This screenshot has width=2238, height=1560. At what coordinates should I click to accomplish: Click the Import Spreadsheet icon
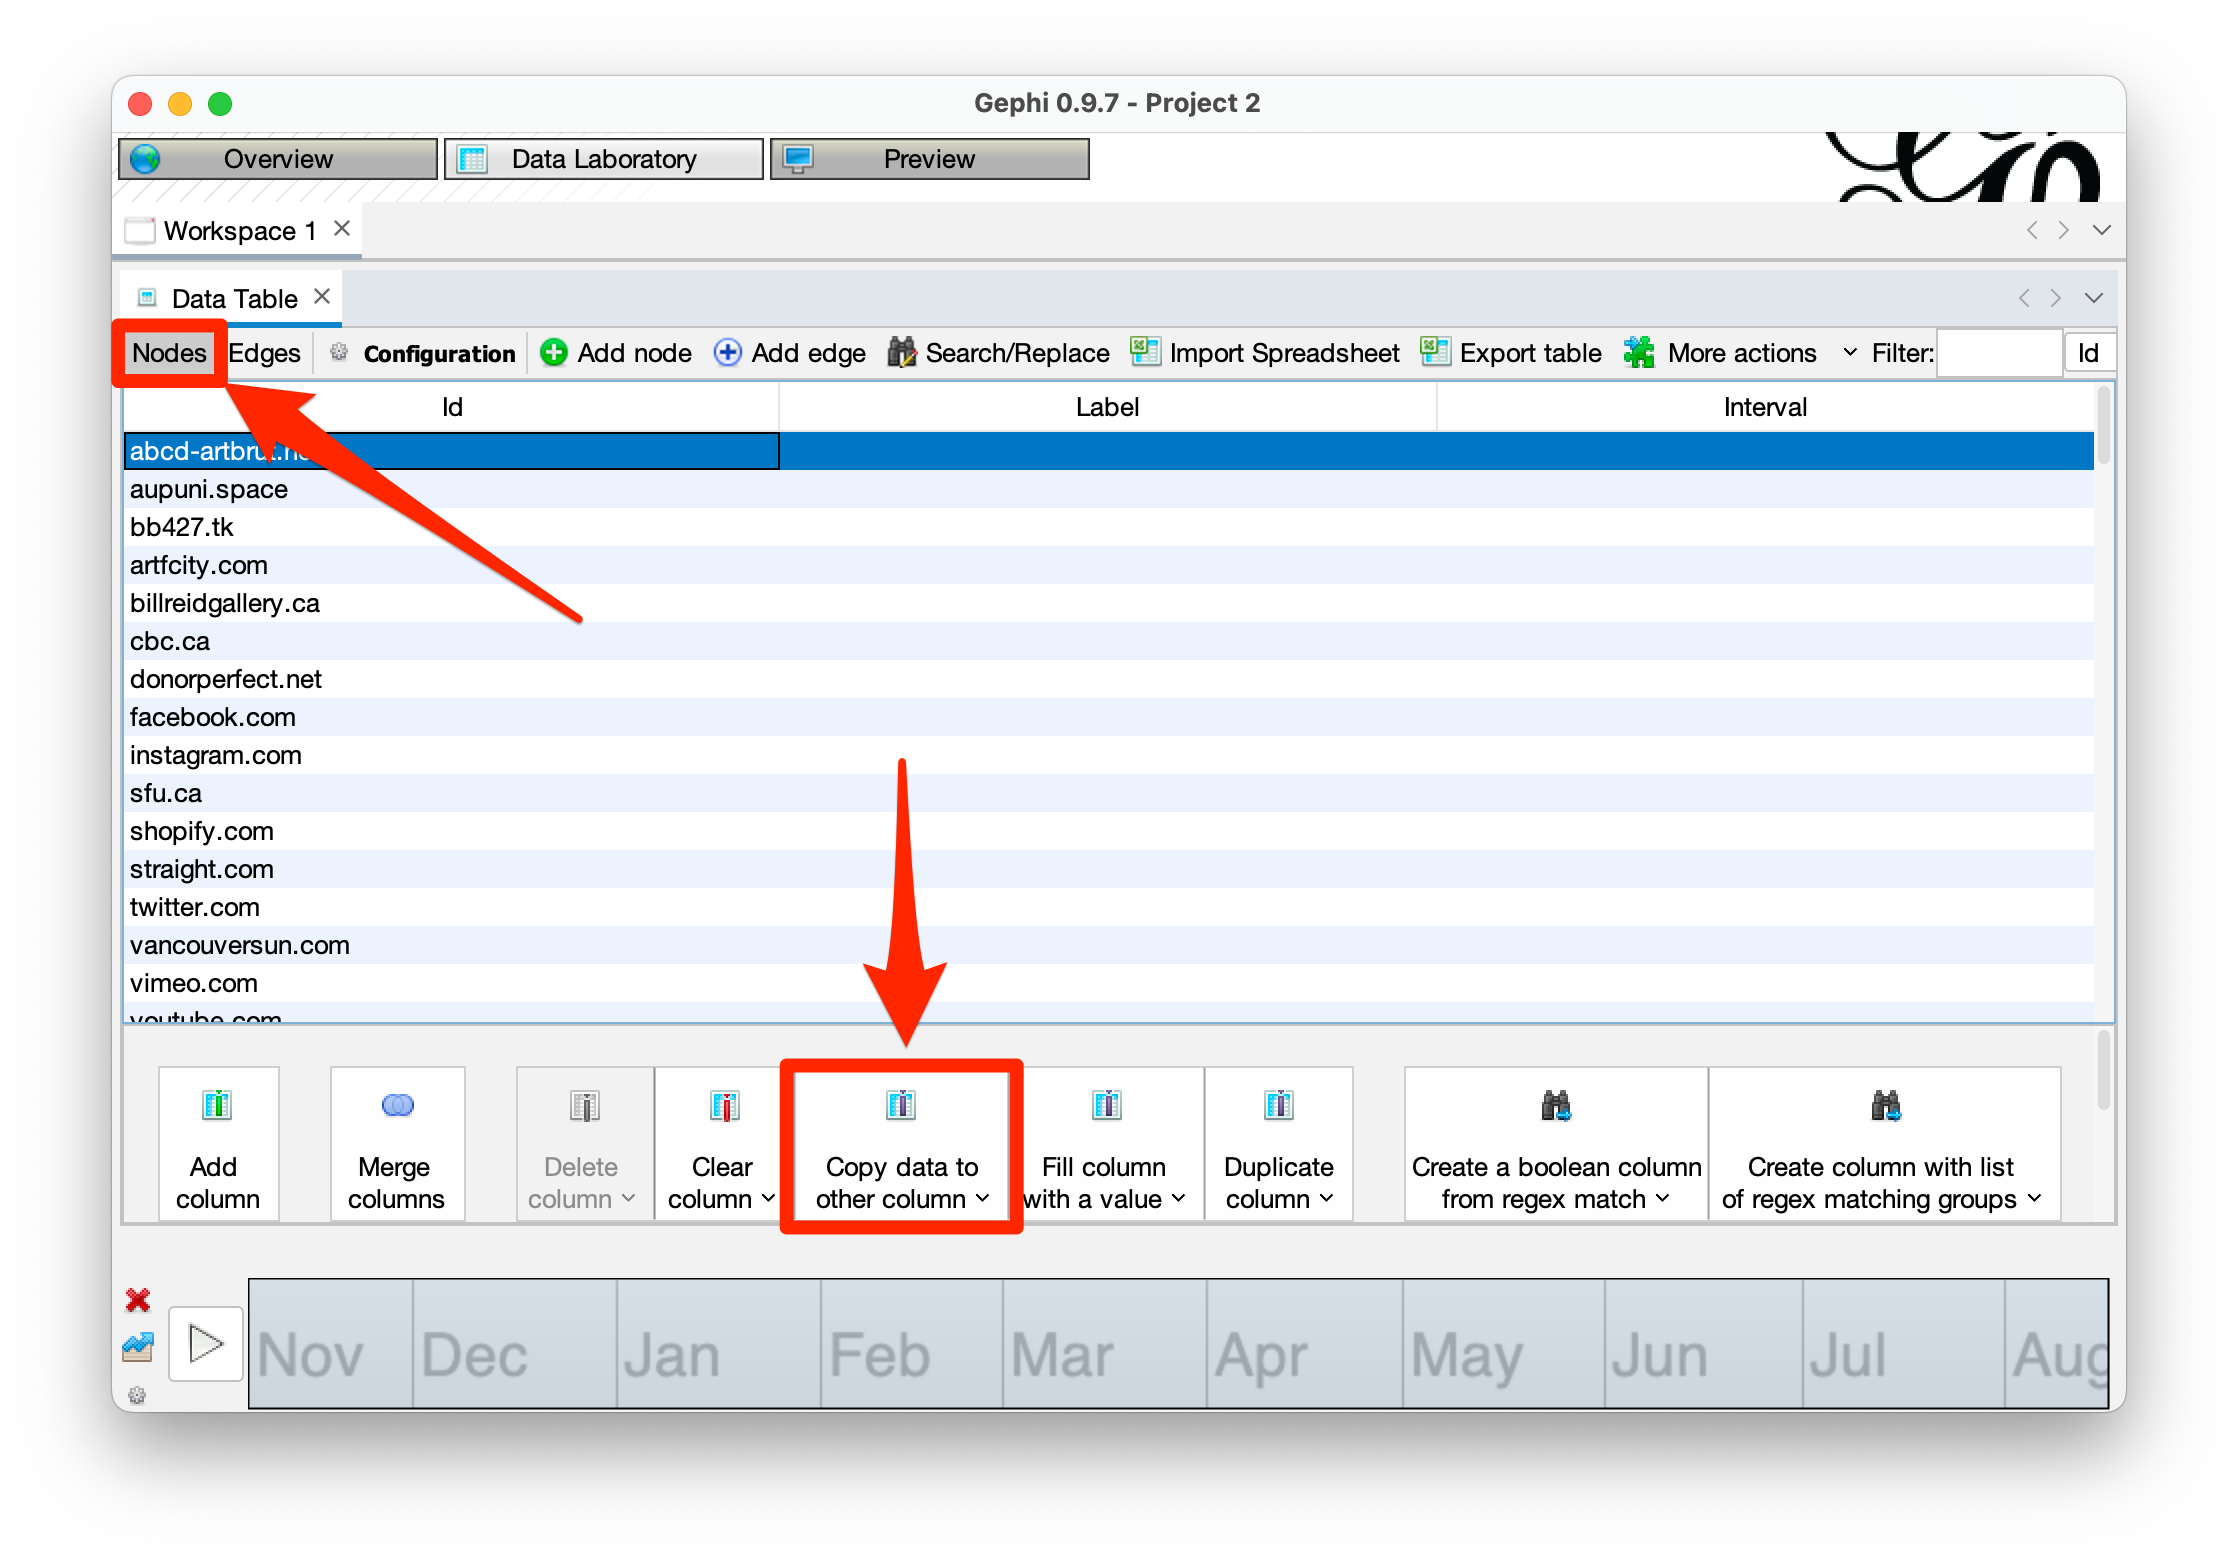click(1145, 351)
